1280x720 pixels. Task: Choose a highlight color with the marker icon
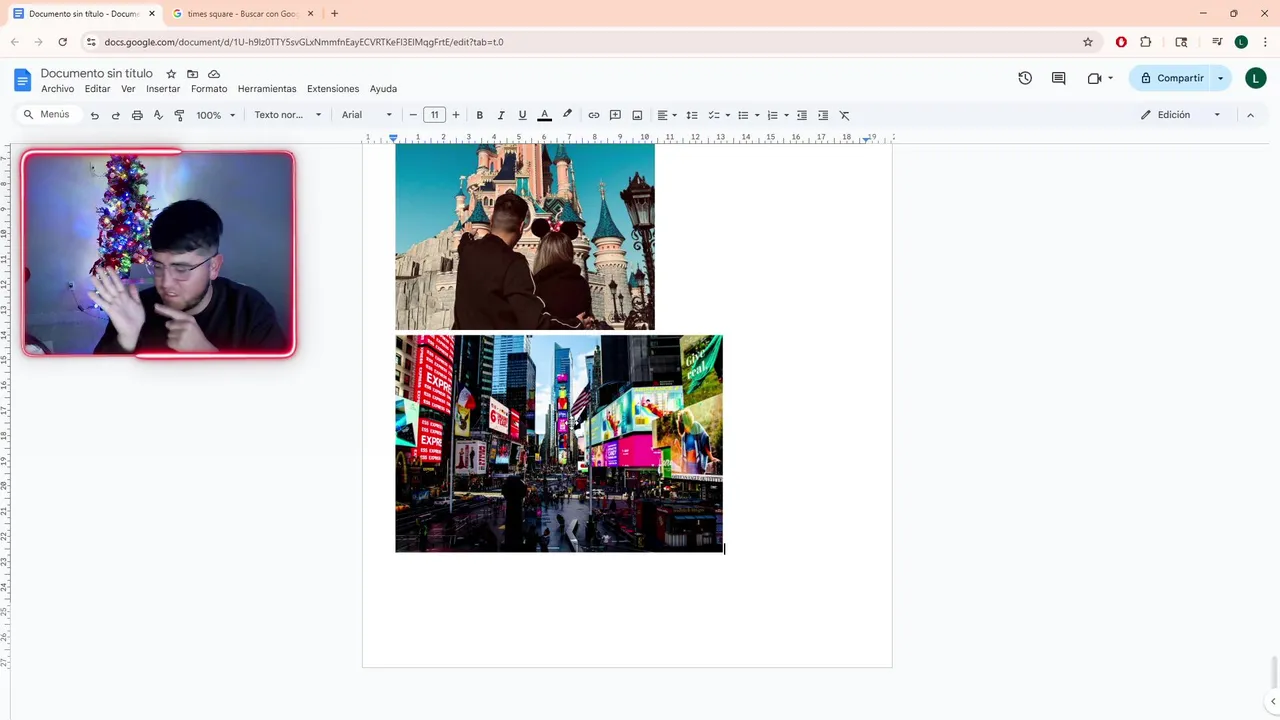(567, 115)
